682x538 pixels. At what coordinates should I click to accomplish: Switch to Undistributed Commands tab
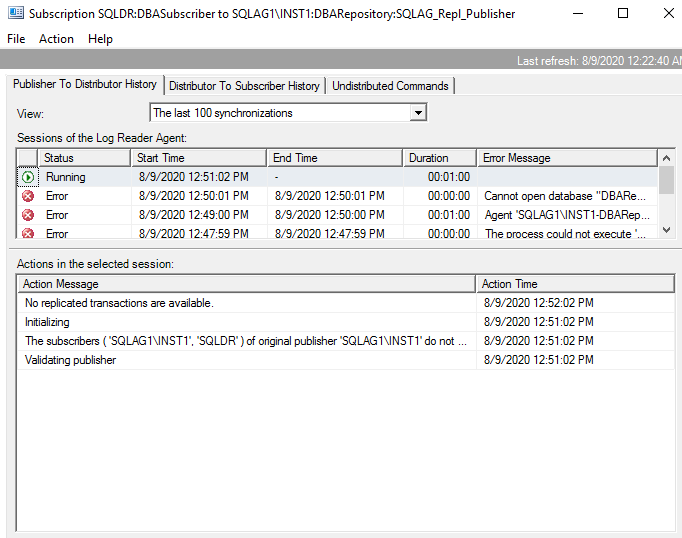pos(391,86)
